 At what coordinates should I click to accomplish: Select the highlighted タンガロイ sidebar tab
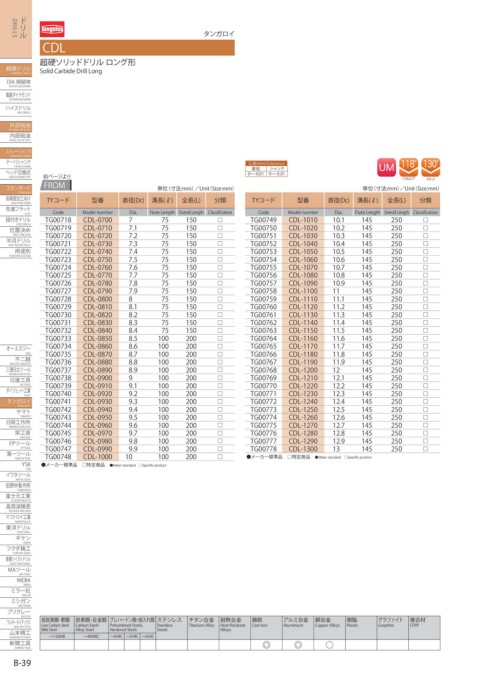coord(16,402)
